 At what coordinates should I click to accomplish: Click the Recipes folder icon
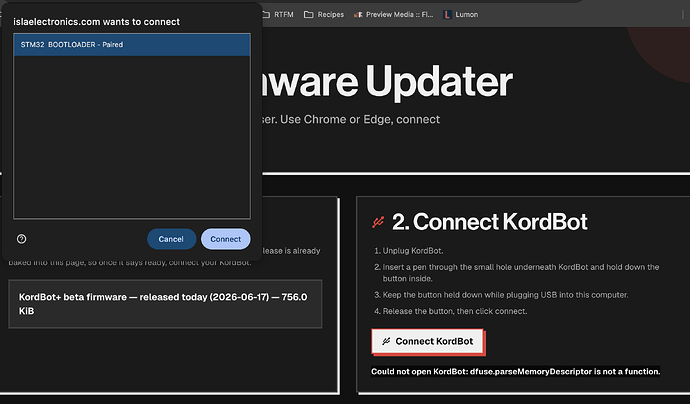tap(308, 15)
